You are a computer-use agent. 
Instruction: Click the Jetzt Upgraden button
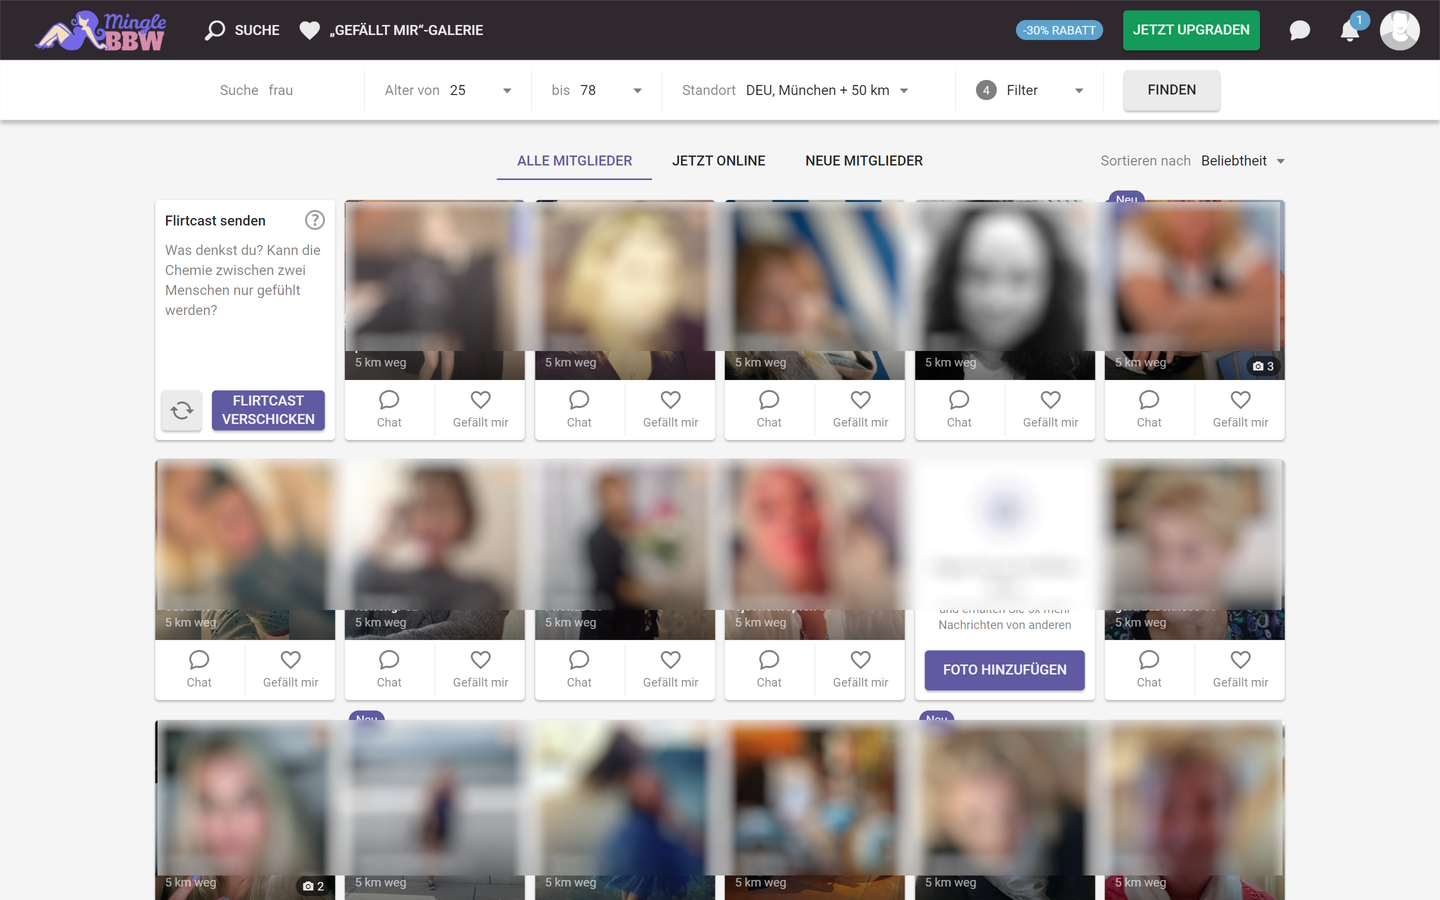[1190, 30]
